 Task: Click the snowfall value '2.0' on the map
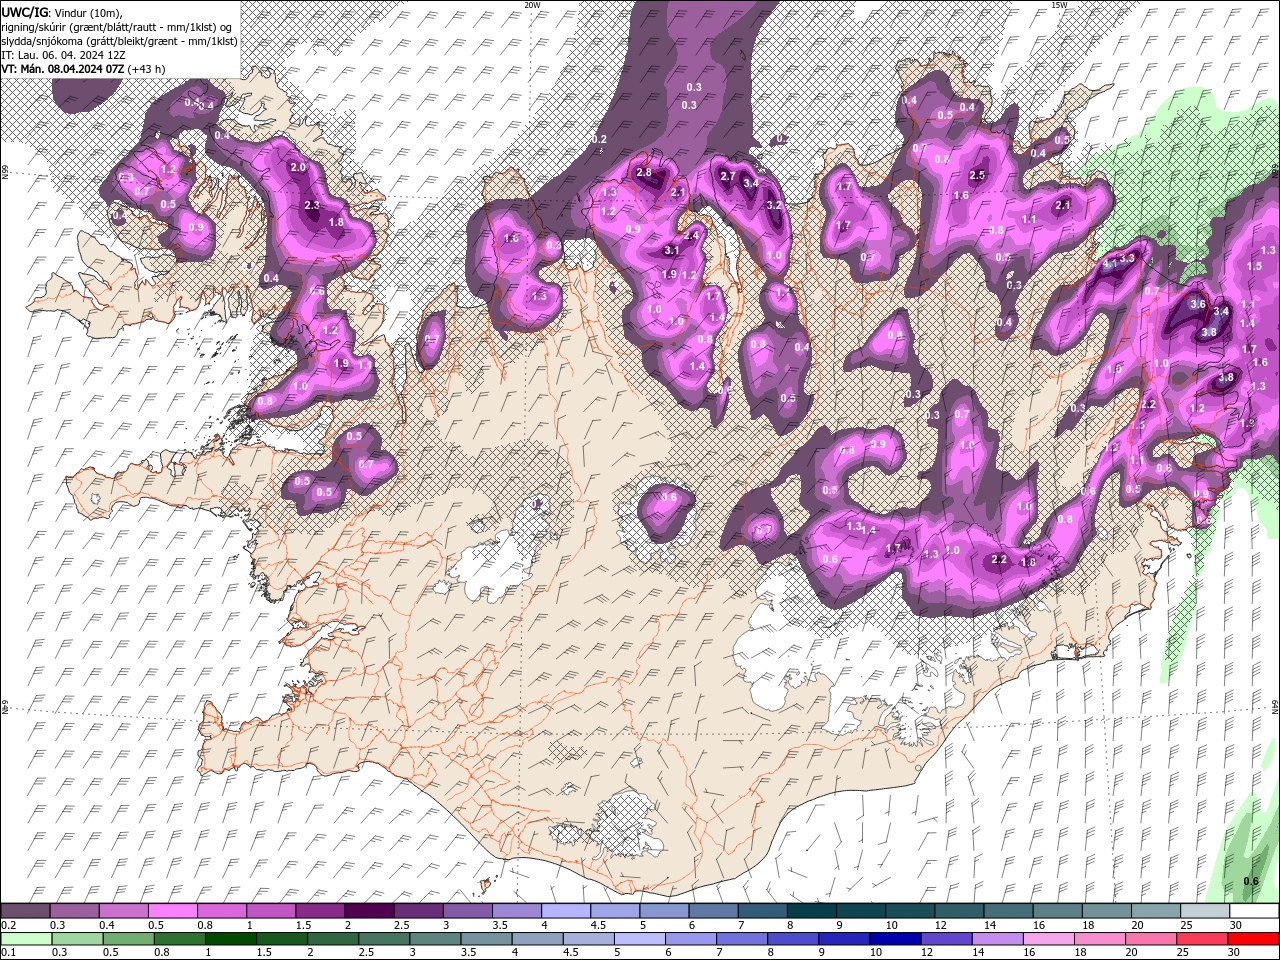point(297,168)
